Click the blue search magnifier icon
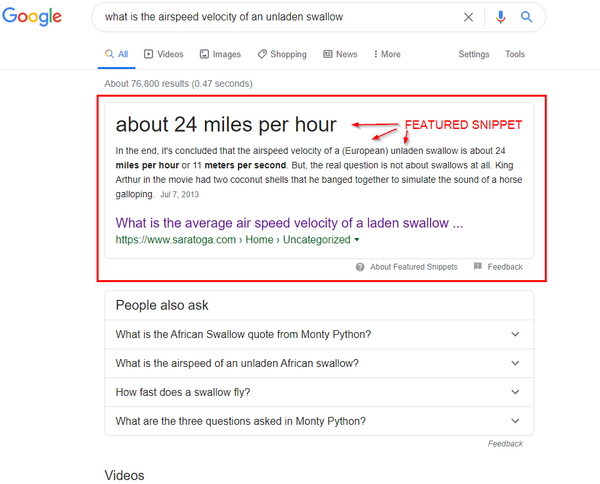The height and width of the screenshot is (484, 600). [527, 17]
